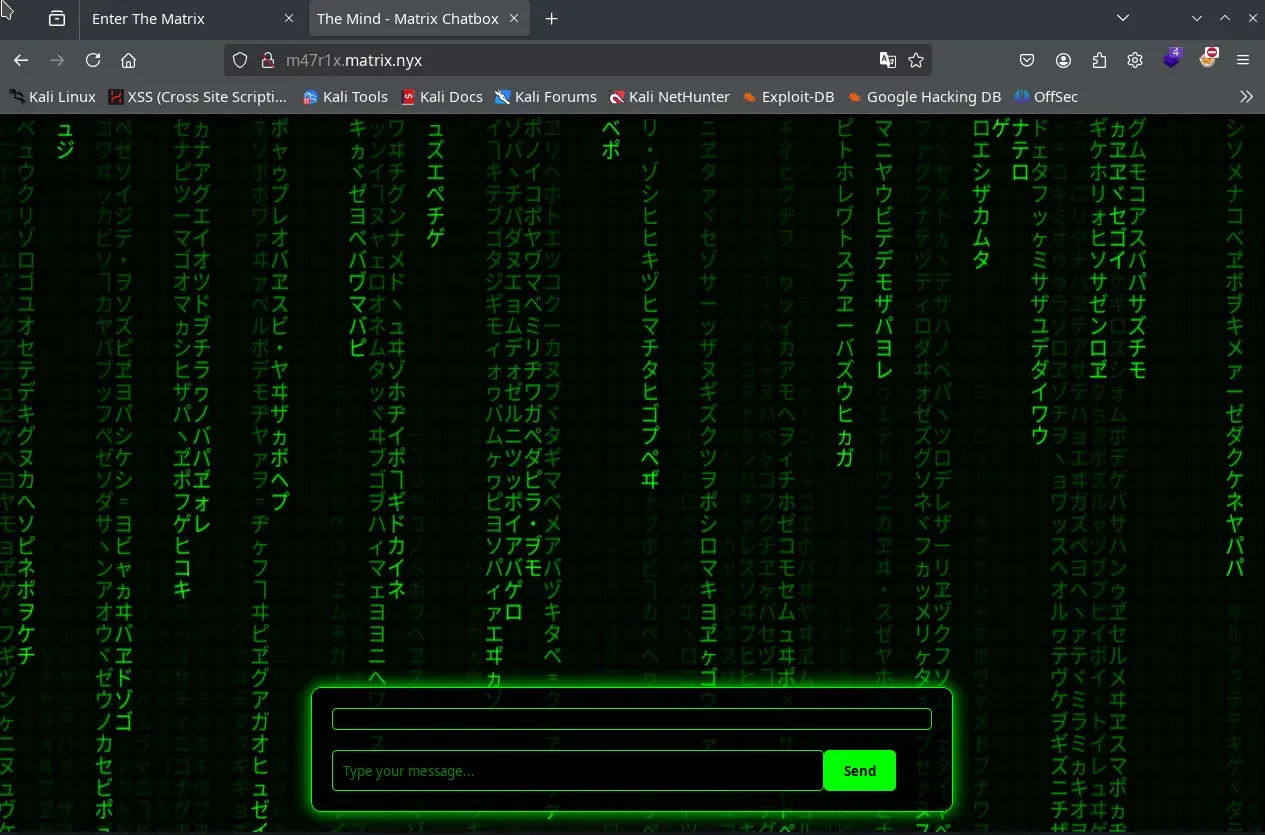Open the Kali NetHunter bookmark

670,97
